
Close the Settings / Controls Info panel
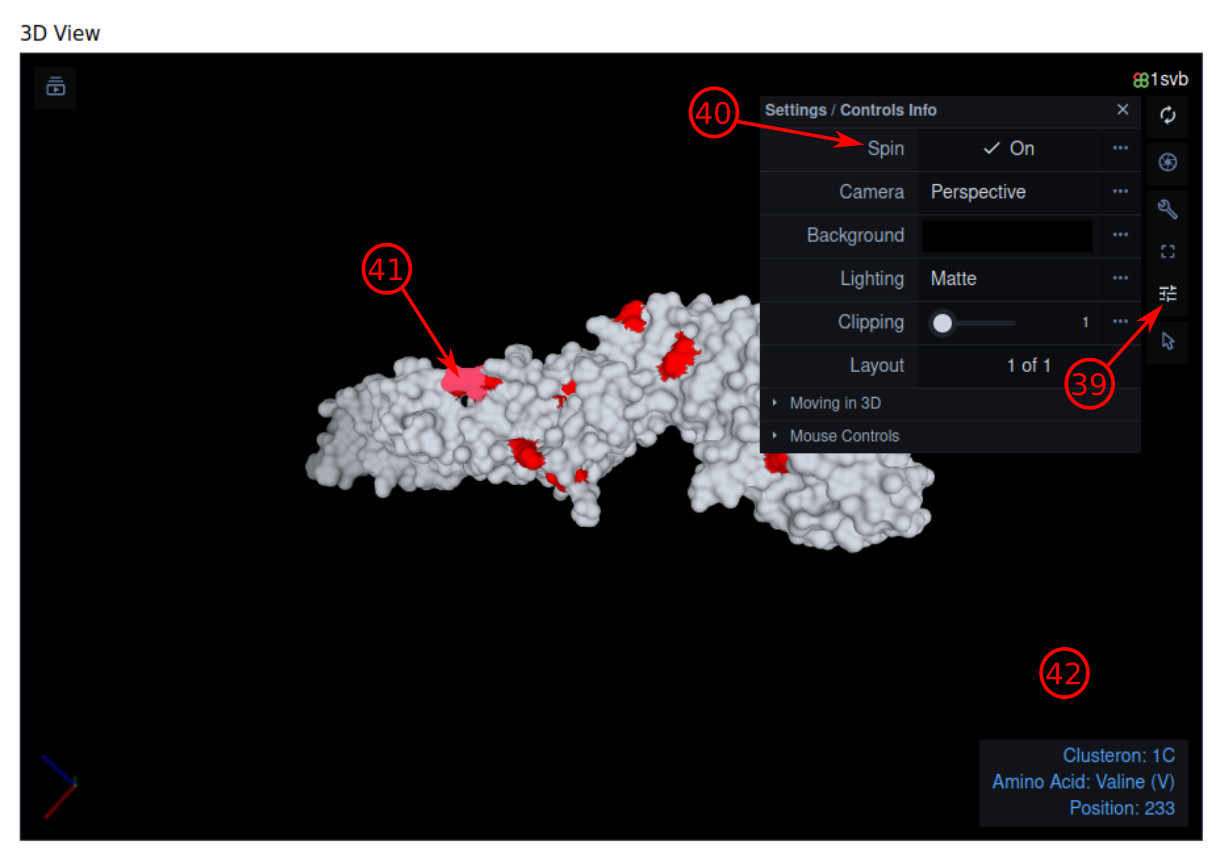coord(1123,110)
